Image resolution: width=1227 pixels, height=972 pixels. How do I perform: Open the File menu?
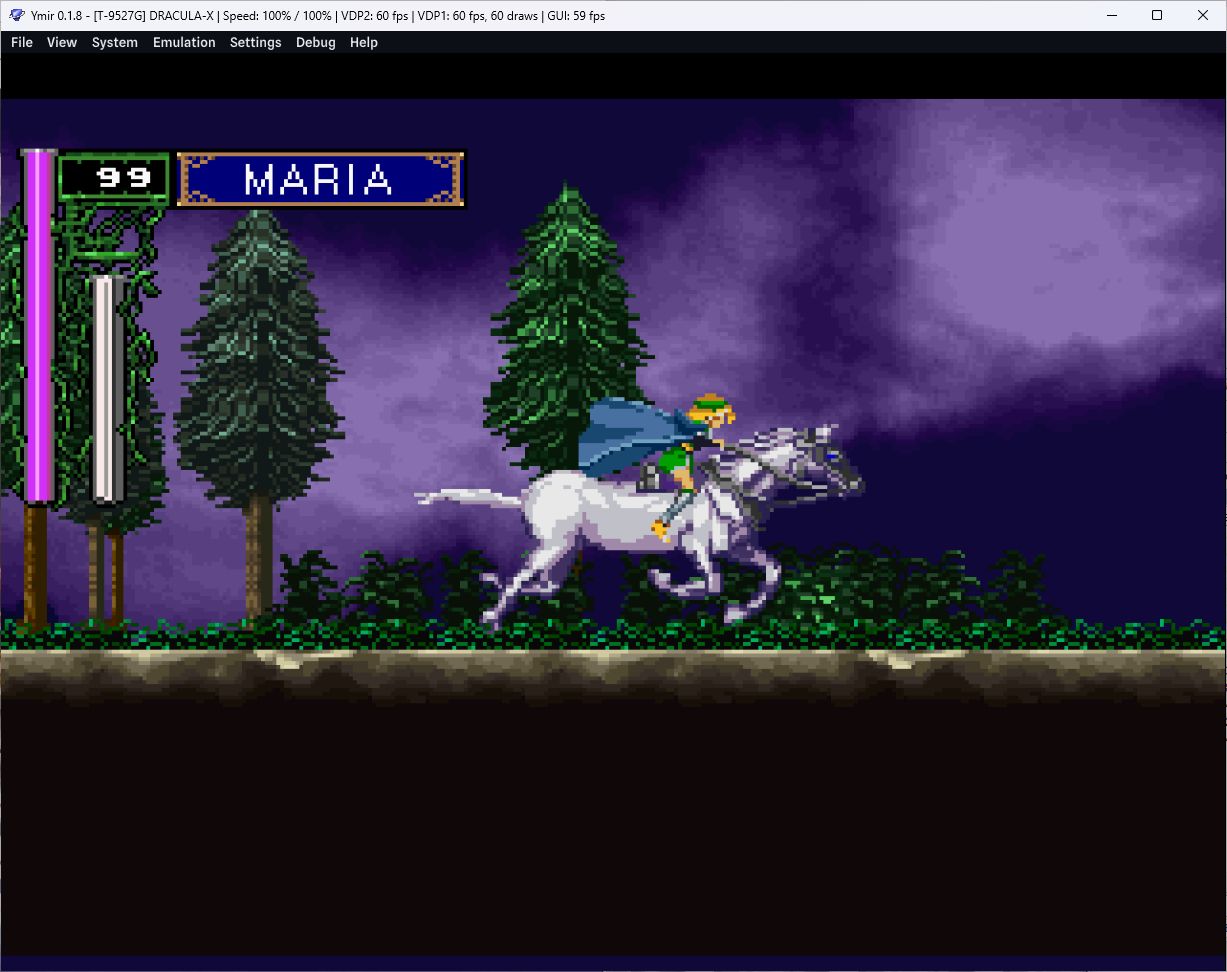[x=22, y=42]
